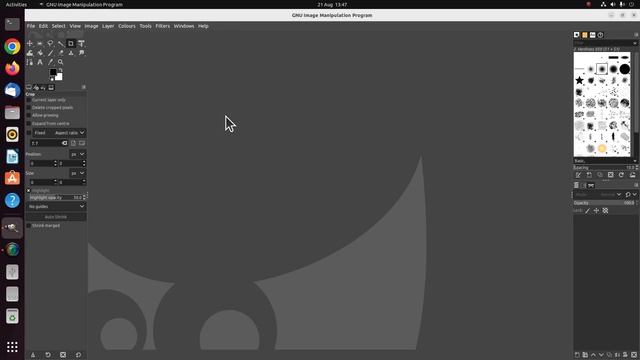
Task: Open the Fixed Aspect ratio dropdown
Action: click(59, 133)
